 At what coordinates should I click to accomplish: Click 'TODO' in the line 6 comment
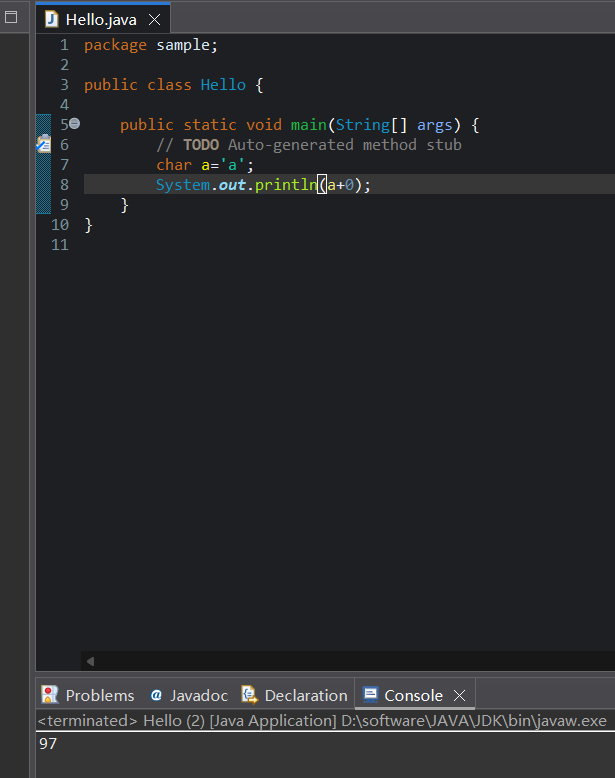201,145
